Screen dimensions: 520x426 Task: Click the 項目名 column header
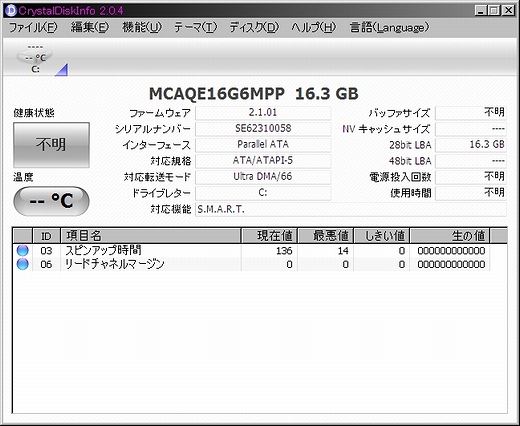tap(150, 236)
